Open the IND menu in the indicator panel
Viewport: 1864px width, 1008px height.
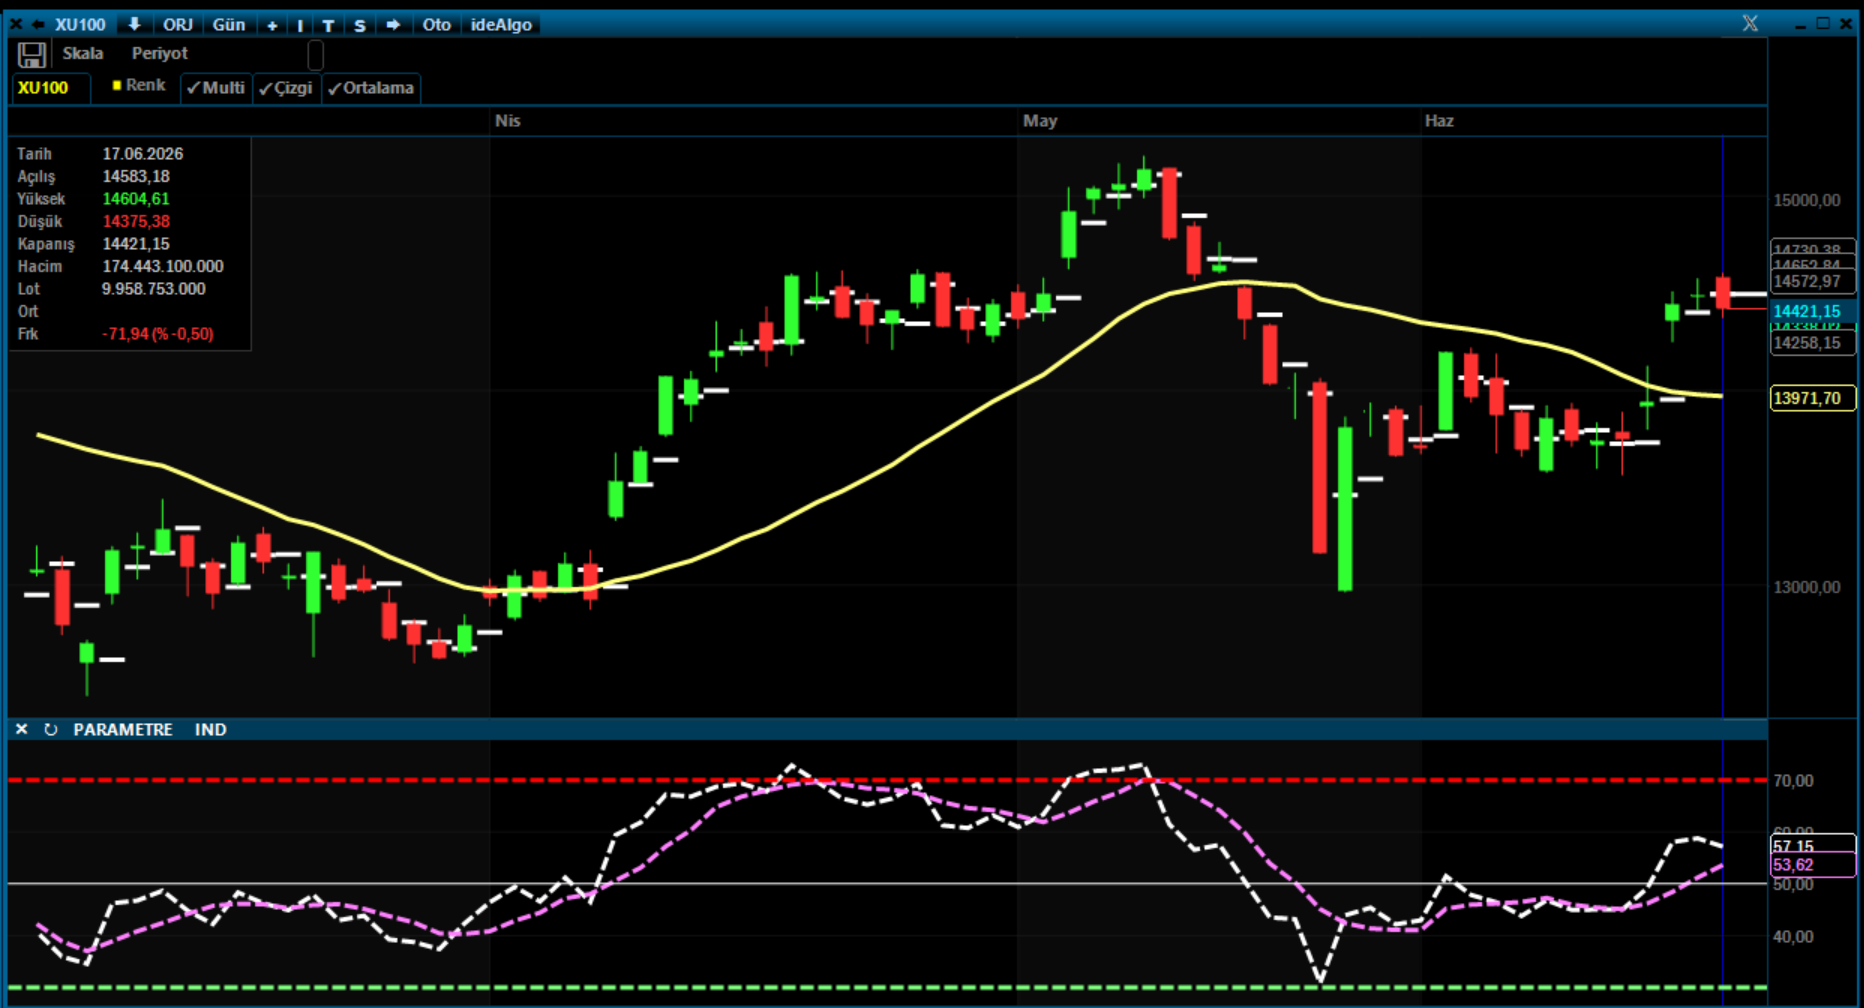point(210,730)
